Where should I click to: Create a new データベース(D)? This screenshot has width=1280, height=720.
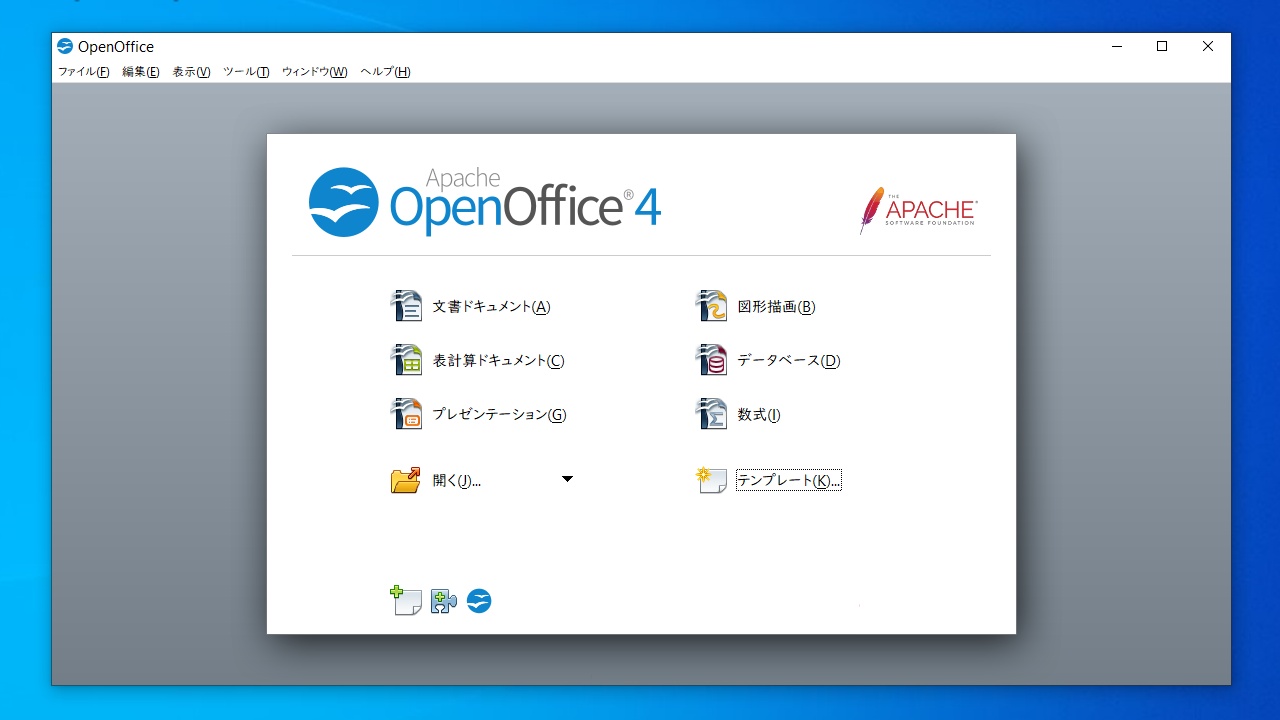789,361
